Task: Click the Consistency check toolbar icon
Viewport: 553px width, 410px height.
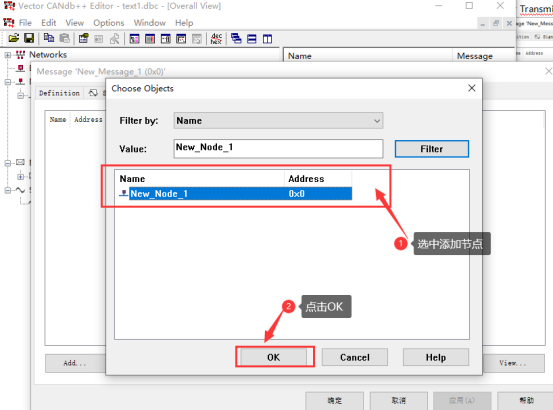Action: (84, 38)
